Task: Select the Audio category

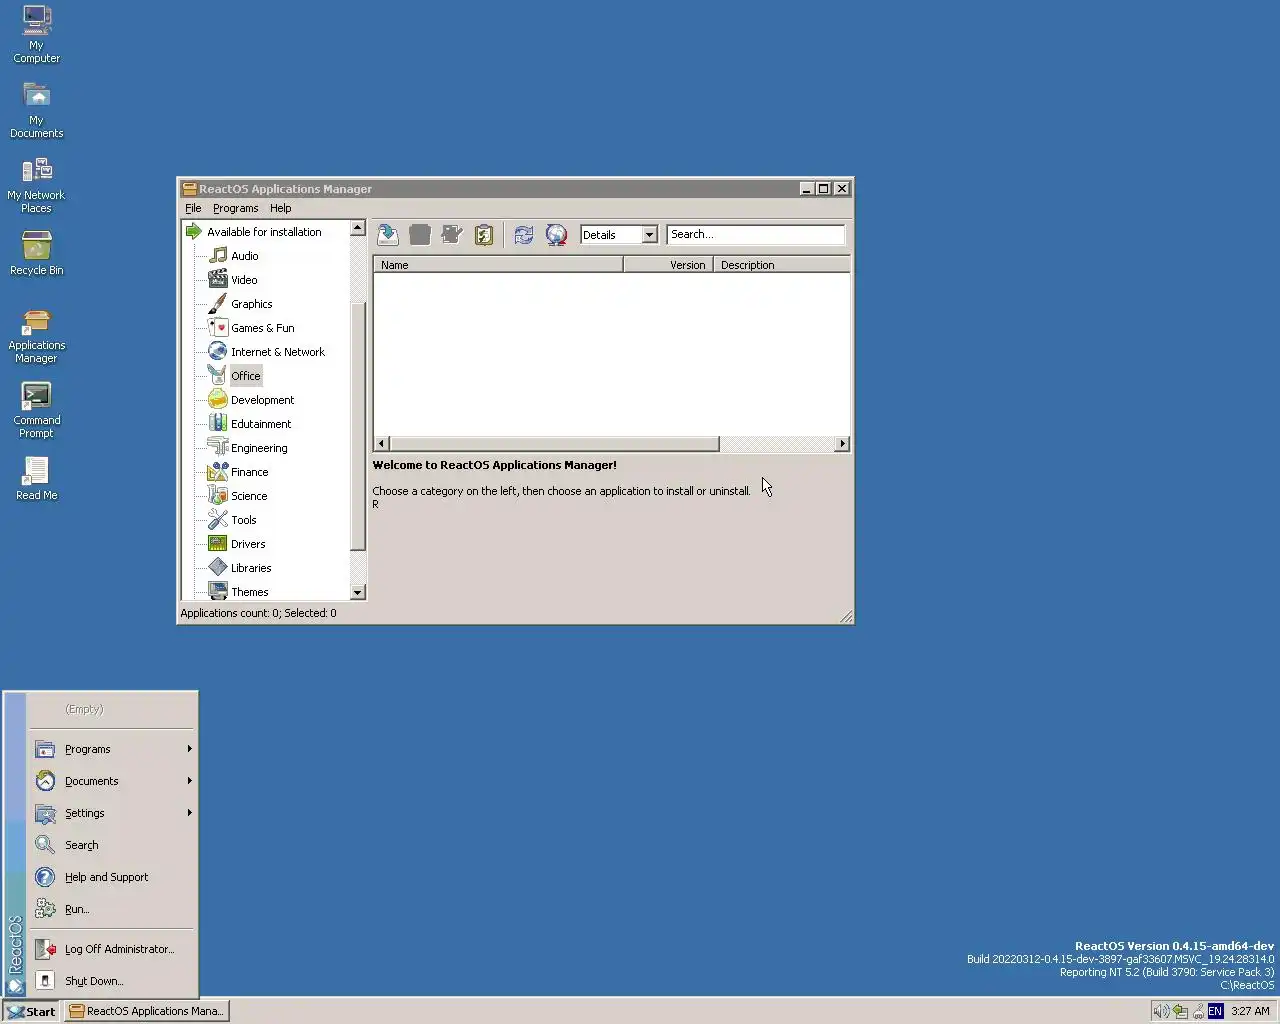Action: pyautogui.click(x=244, y=256)
